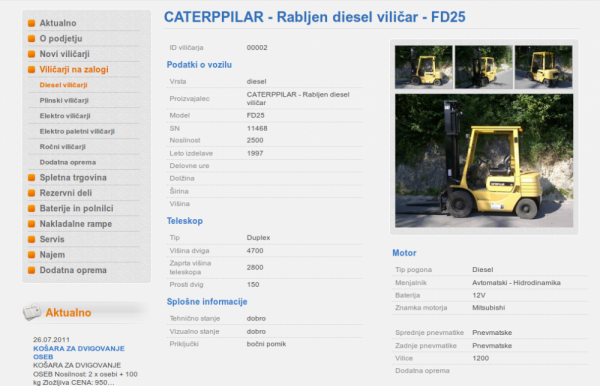Open Ročni viličarji submenu link
Viewport: 600px width, 386px height.
pos(62,147)
